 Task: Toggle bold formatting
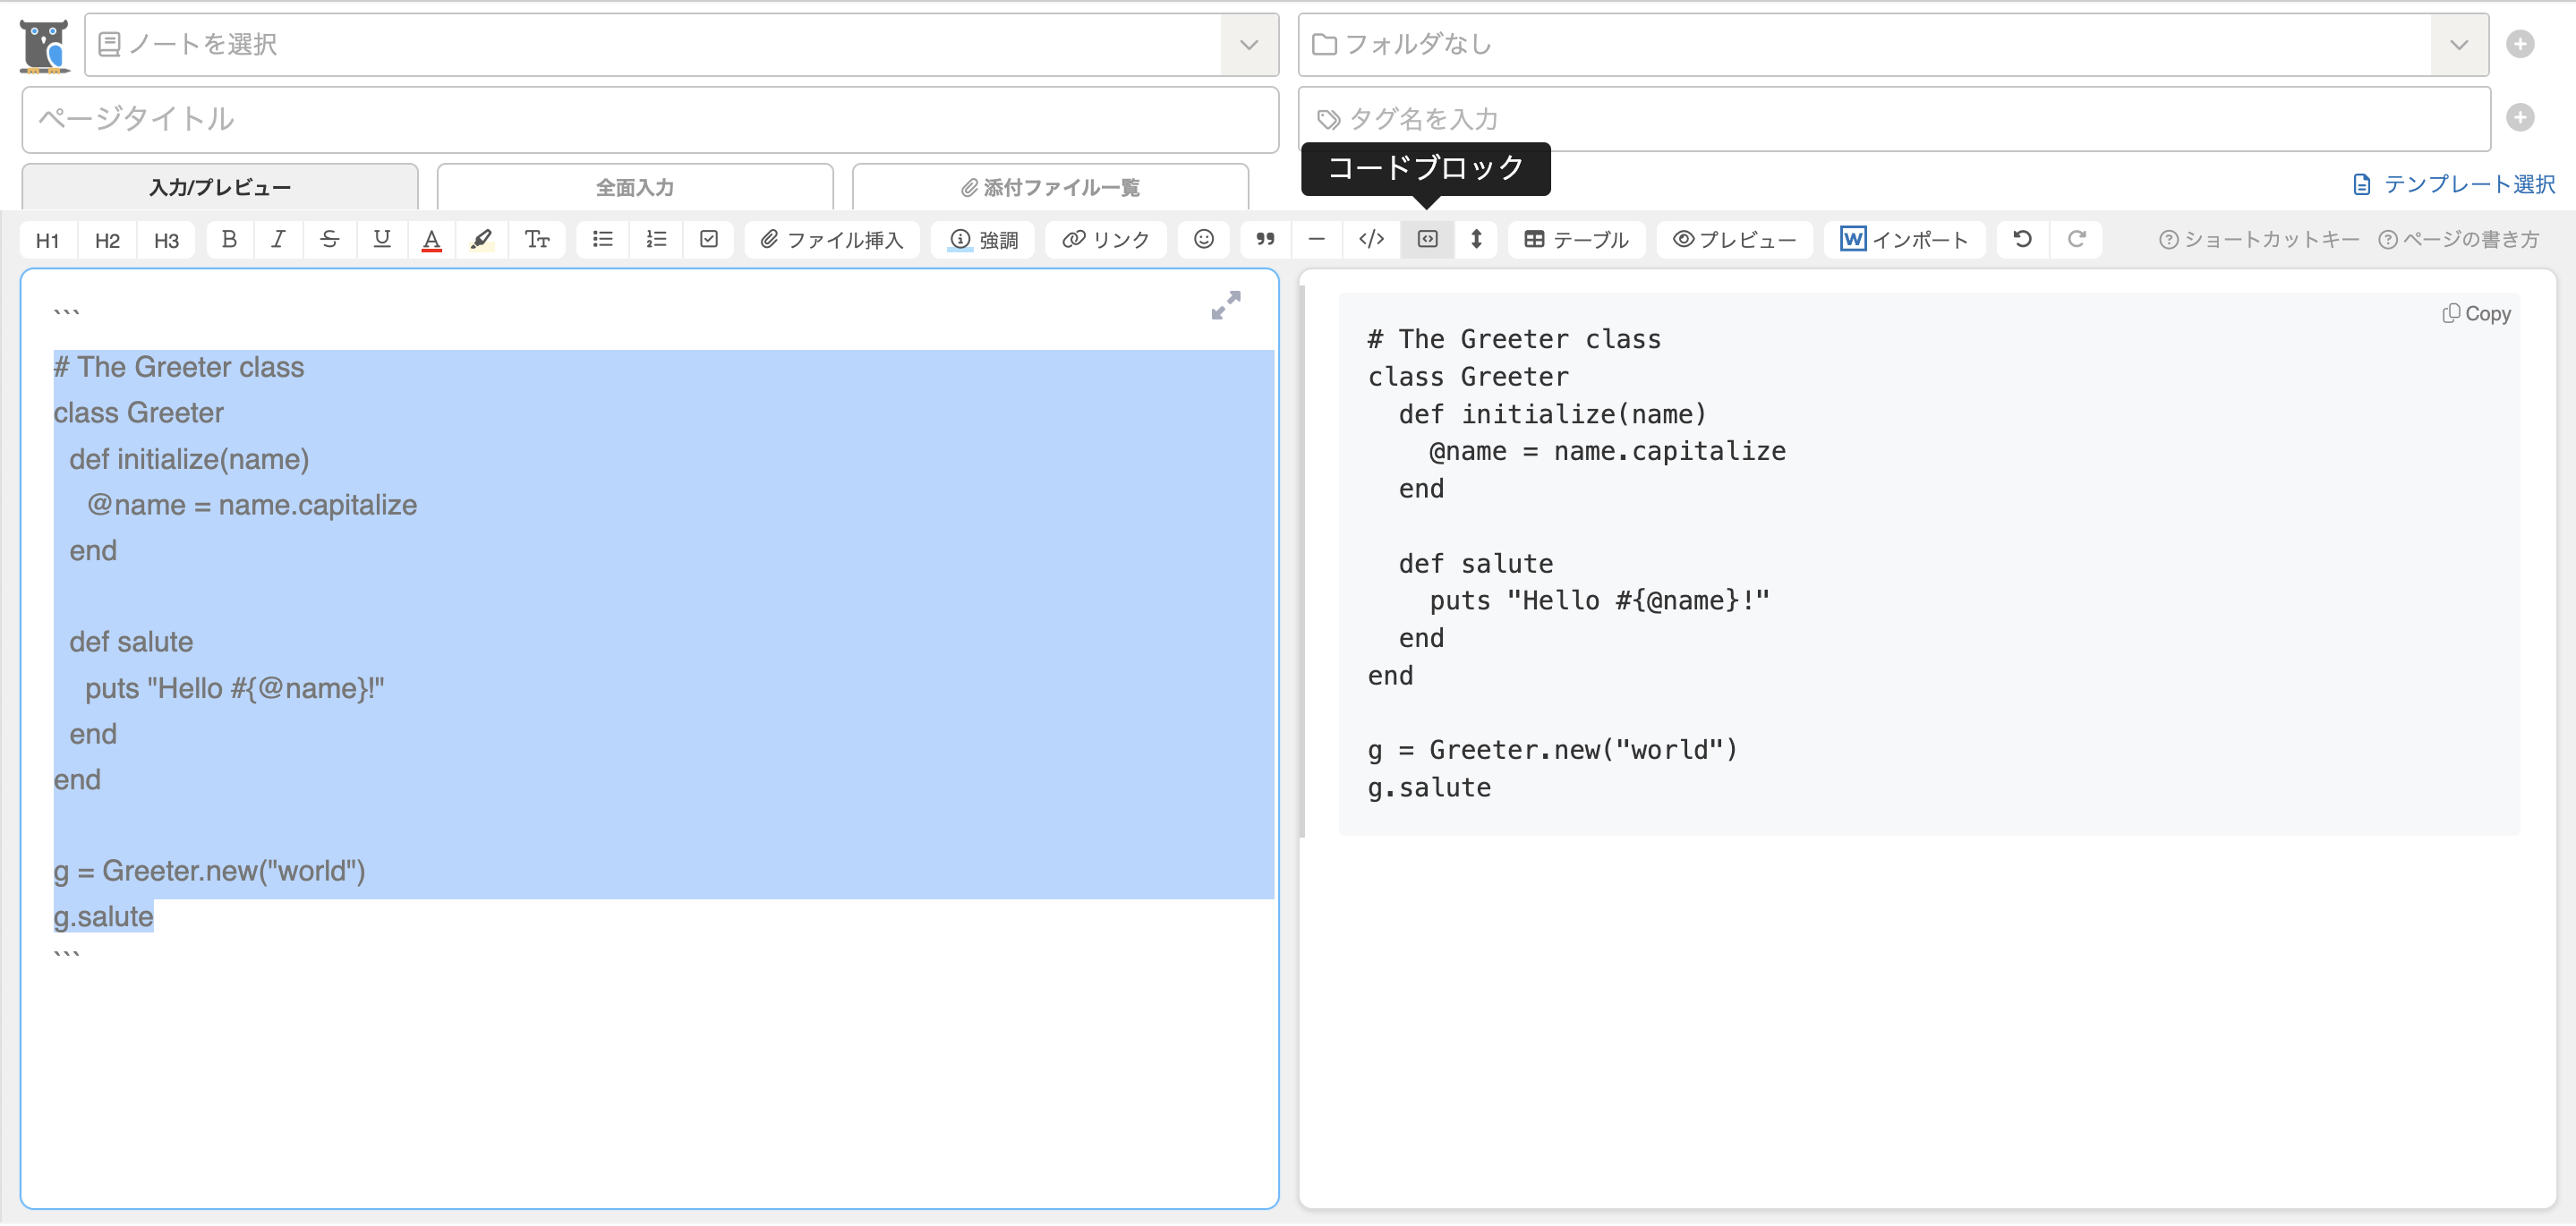tap(229, 239)
